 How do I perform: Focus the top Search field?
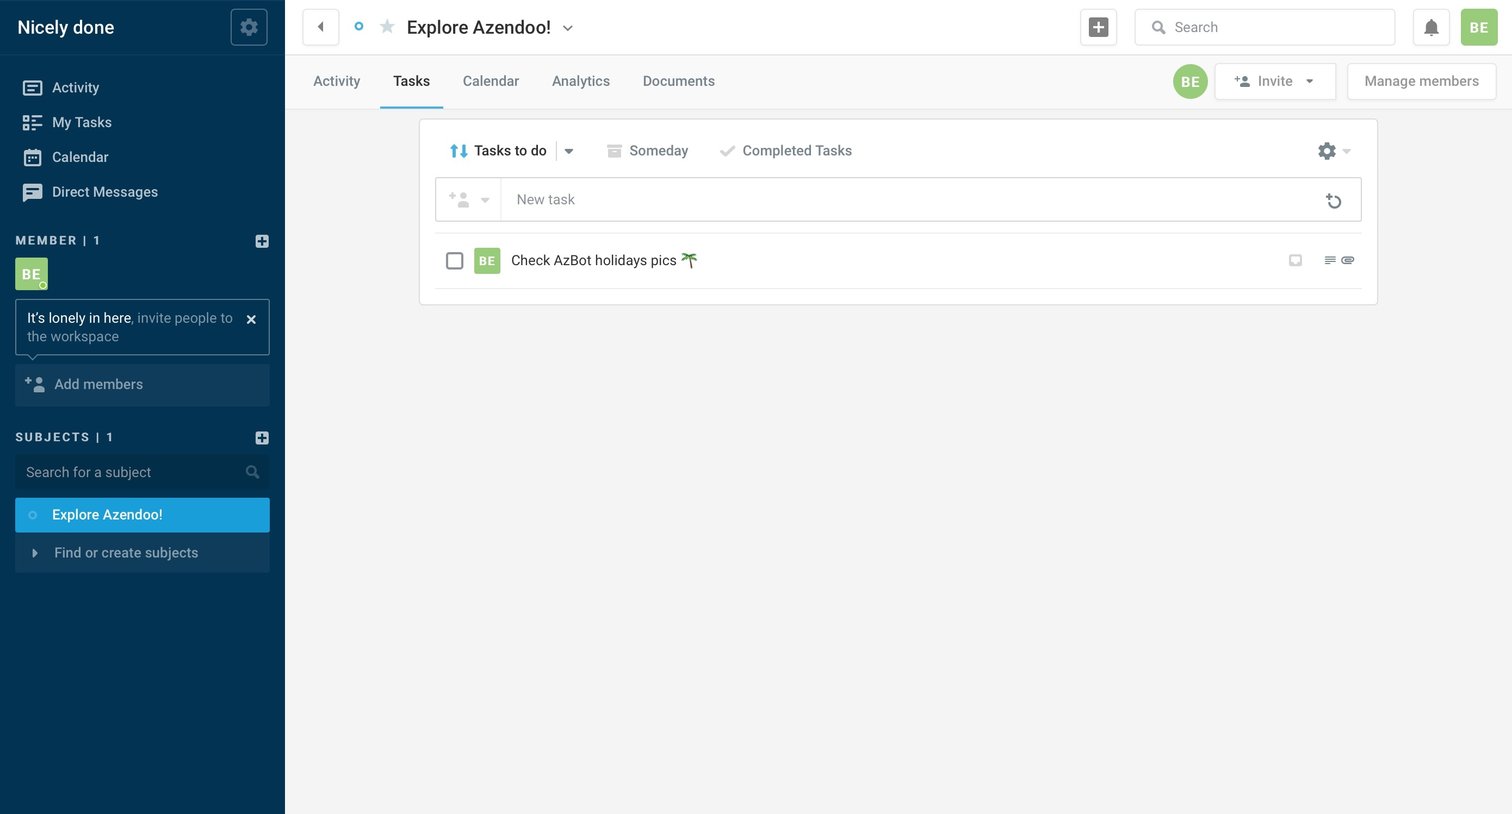tap(1264, 27)
